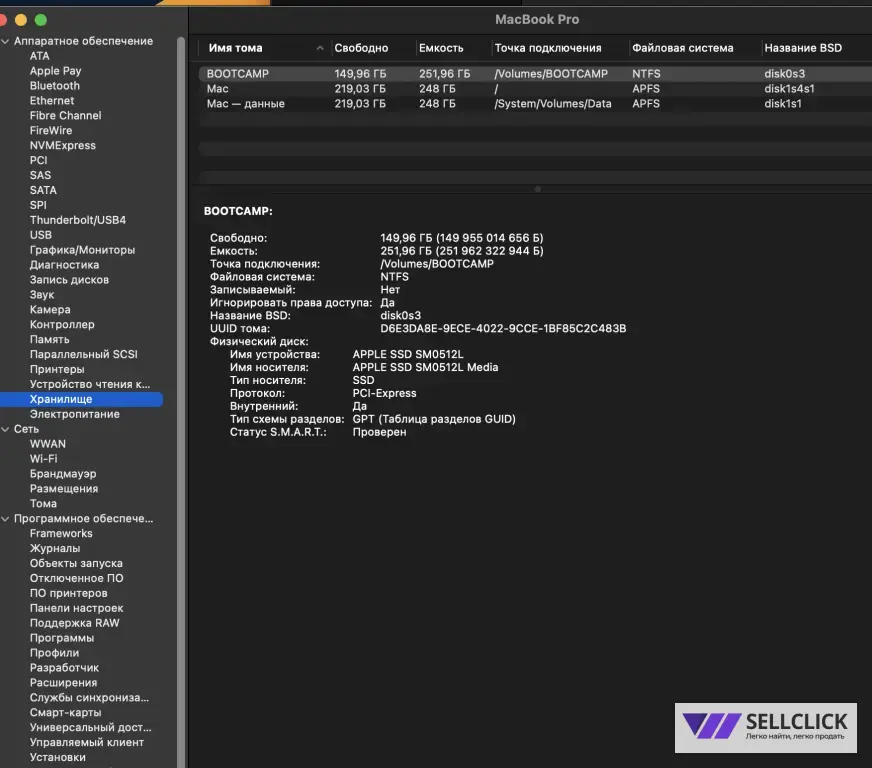The width and height of the screenshot is (872, 768).
Task: Select the BOOTCAMP volume row
Action: [x=535, y=74]
